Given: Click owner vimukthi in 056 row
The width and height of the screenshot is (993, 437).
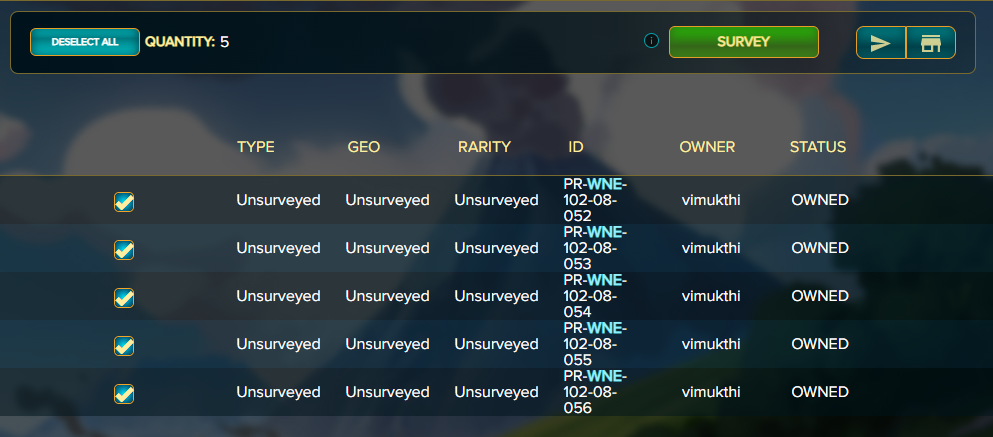Looking at the screenshot, I should pyautogui.click(x=711, y=393).
